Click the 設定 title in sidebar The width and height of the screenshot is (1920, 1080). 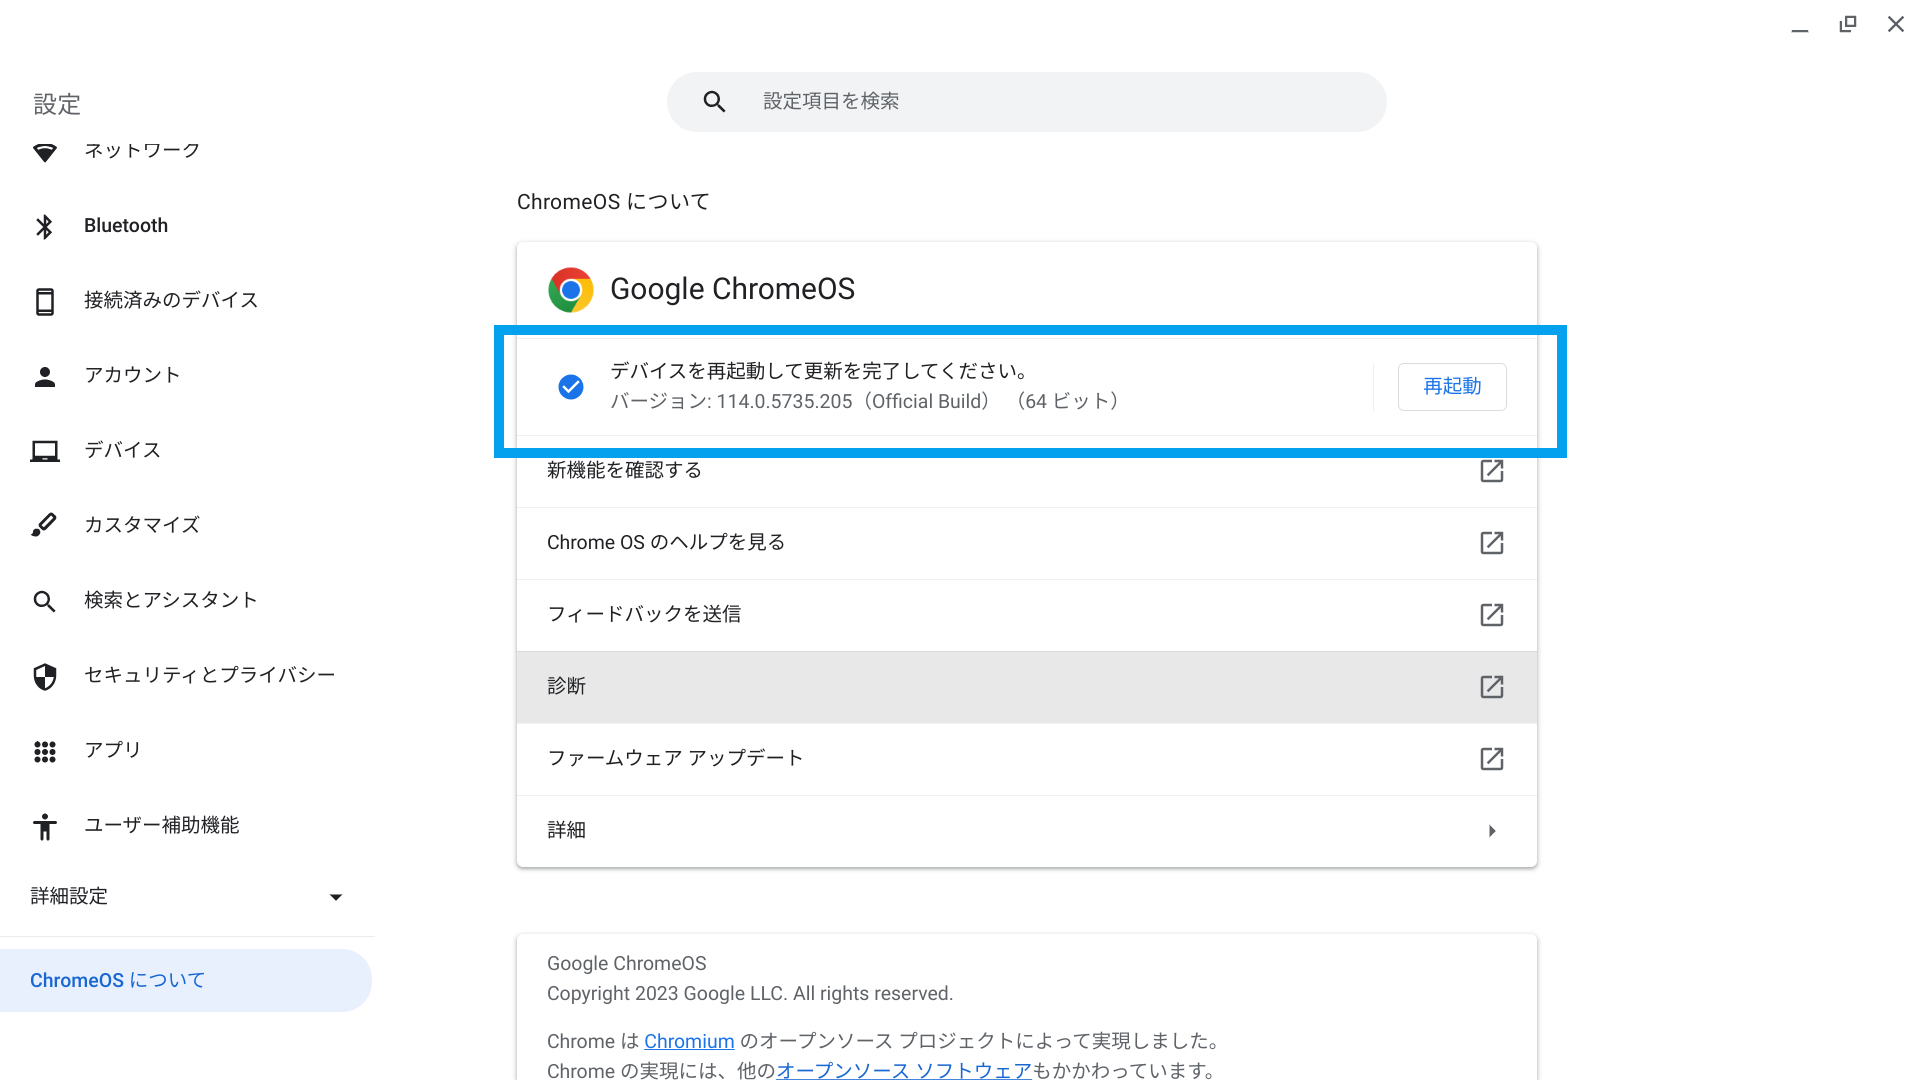(x=57, y=104)
